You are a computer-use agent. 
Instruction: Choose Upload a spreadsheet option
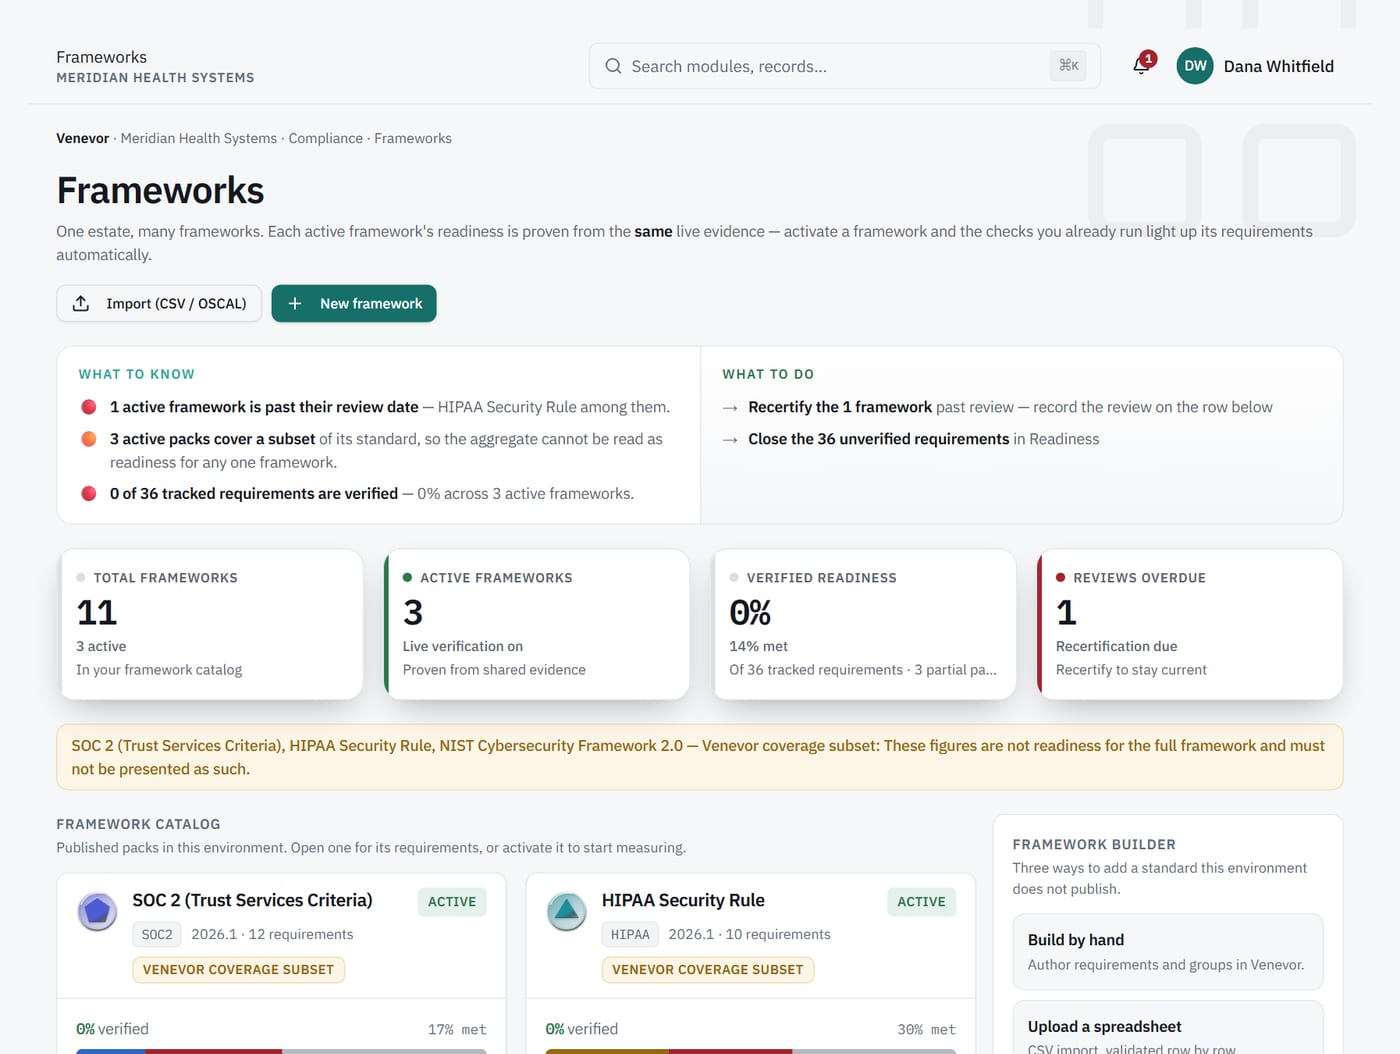click(1168, 1028)
